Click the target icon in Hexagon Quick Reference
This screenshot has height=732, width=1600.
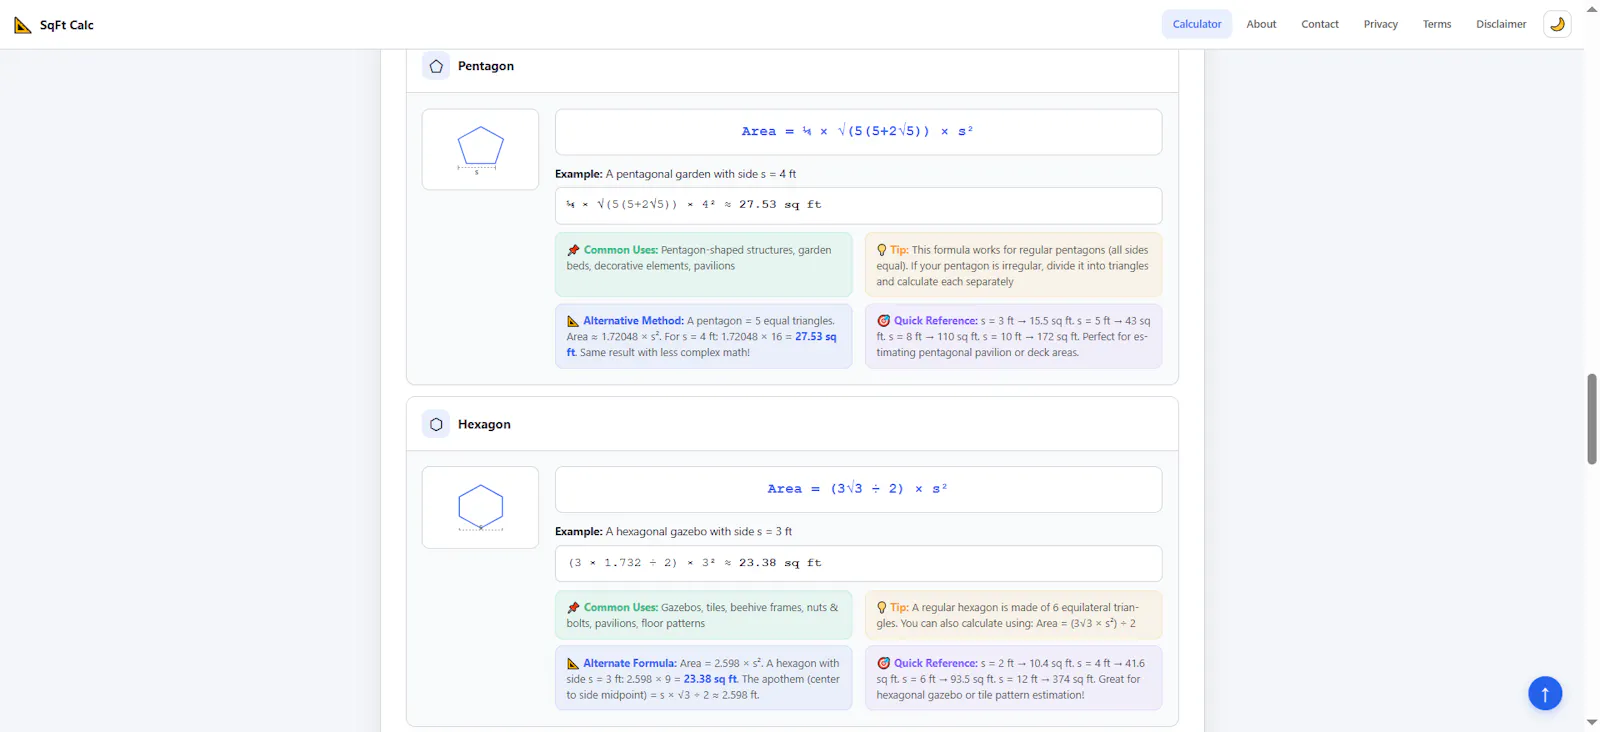tap(883, 663)
